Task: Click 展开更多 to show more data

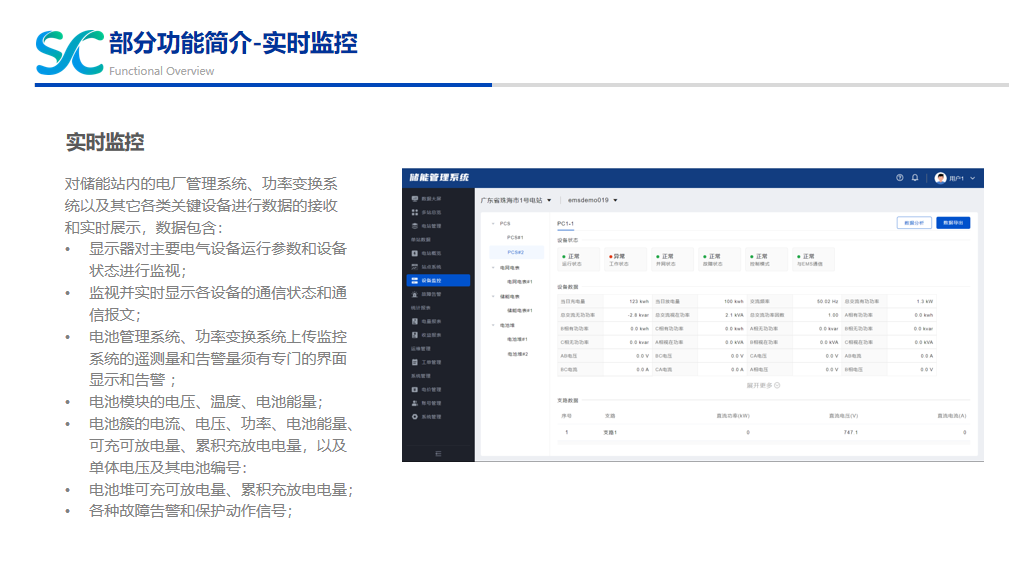Action: tap(763, 385)
